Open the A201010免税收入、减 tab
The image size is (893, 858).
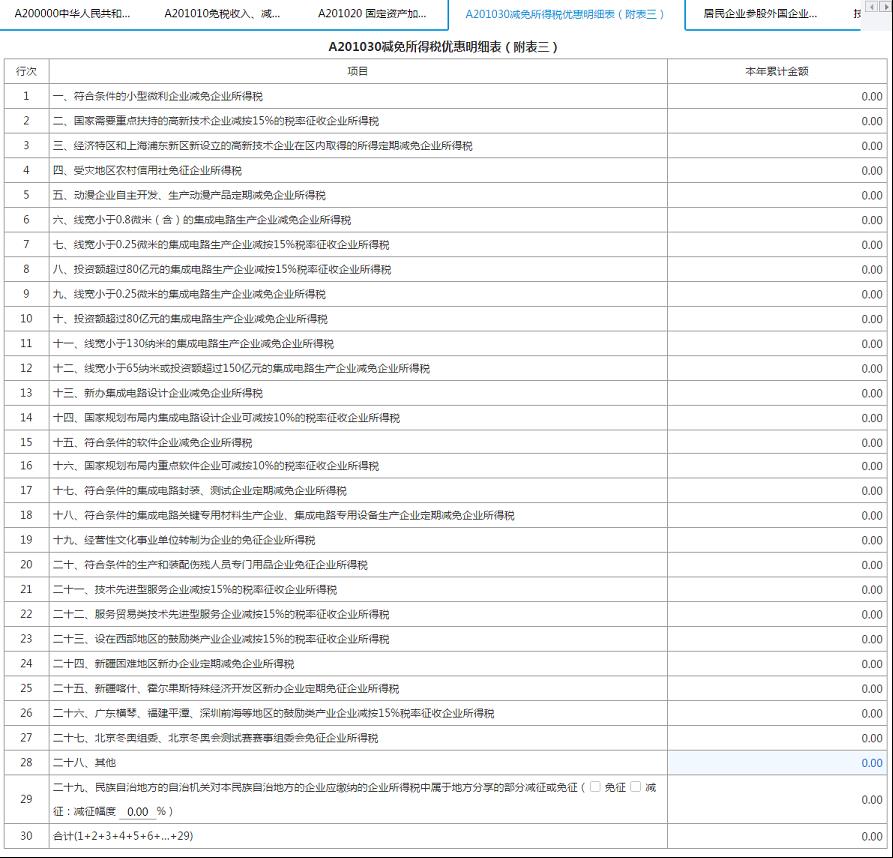[221, 14]
